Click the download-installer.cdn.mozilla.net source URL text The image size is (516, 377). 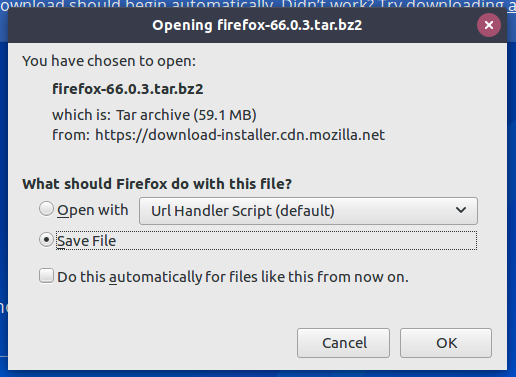click(x=240, y=135)
